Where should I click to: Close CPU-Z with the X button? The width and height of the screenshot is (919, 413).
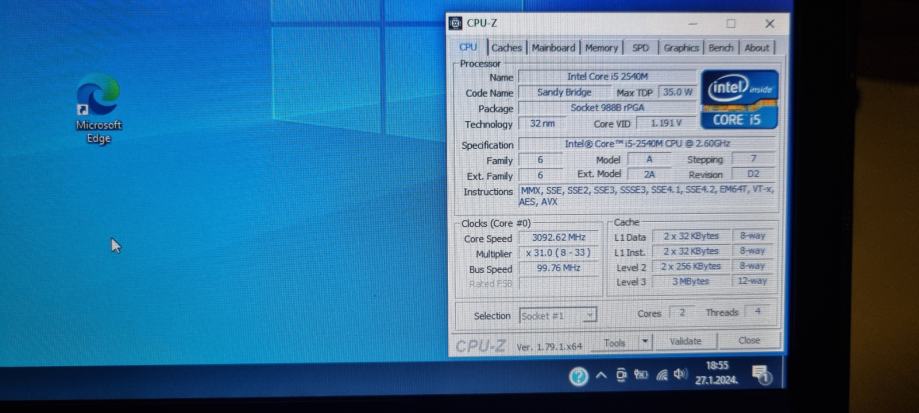point(770,23)
